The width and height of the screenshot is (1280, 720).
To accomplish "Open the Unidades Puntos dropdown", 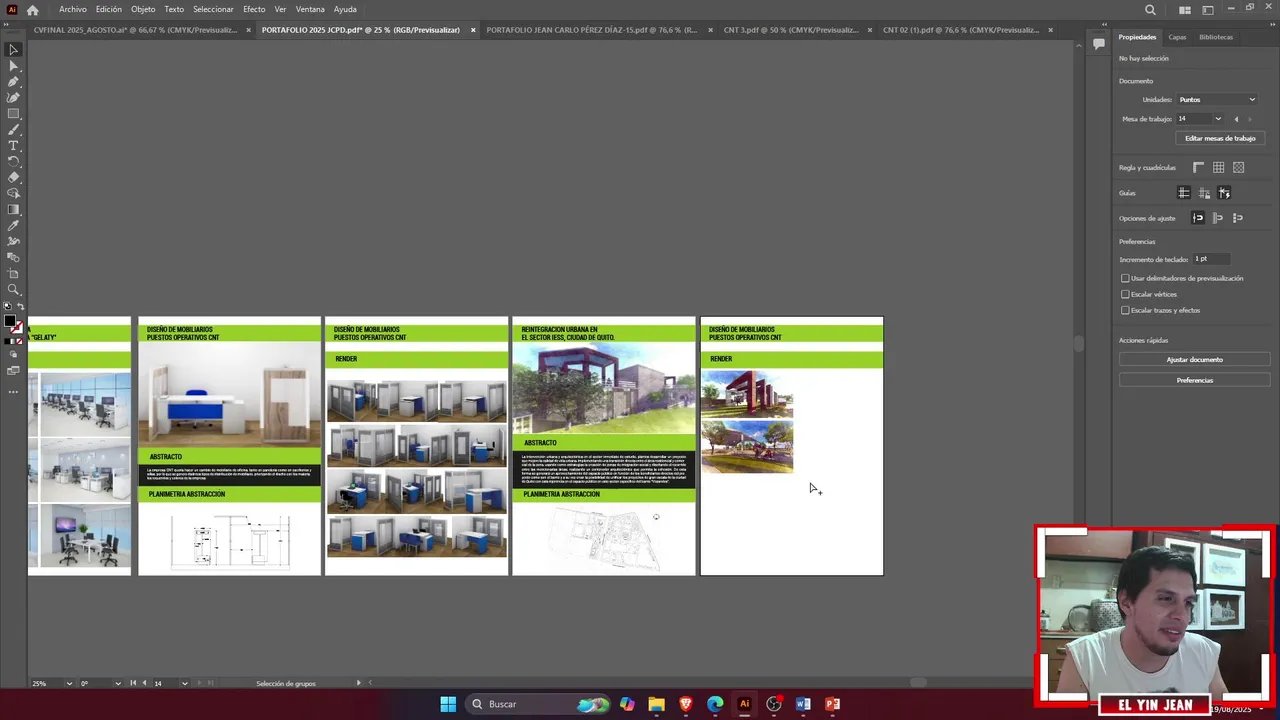I will pos(1216,99).
